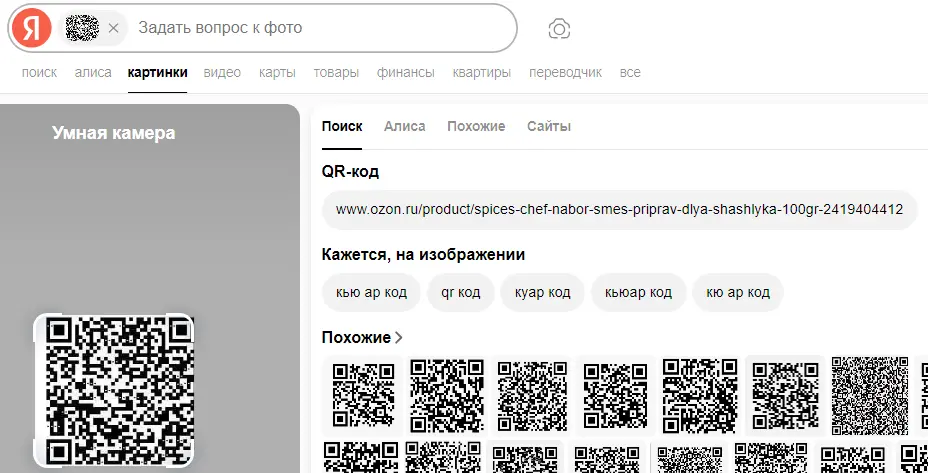Click the 'куар код' suggestion chip
The width and height of the screenshot is (928, 473).
click(542, 292)
